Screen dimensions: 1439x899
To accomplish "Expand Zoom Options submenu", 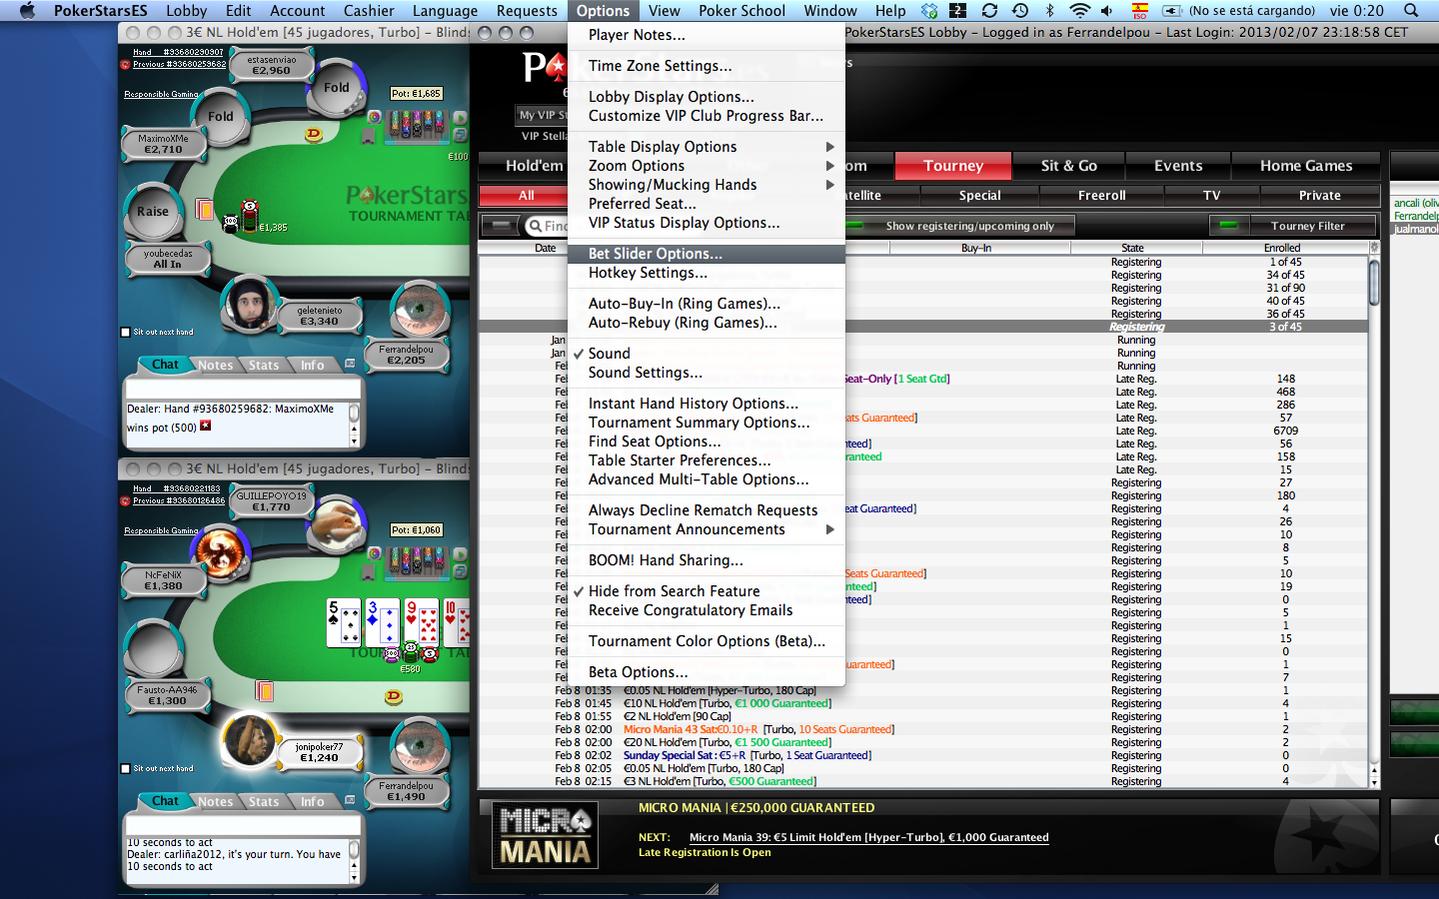I will [x=706, y=165].
